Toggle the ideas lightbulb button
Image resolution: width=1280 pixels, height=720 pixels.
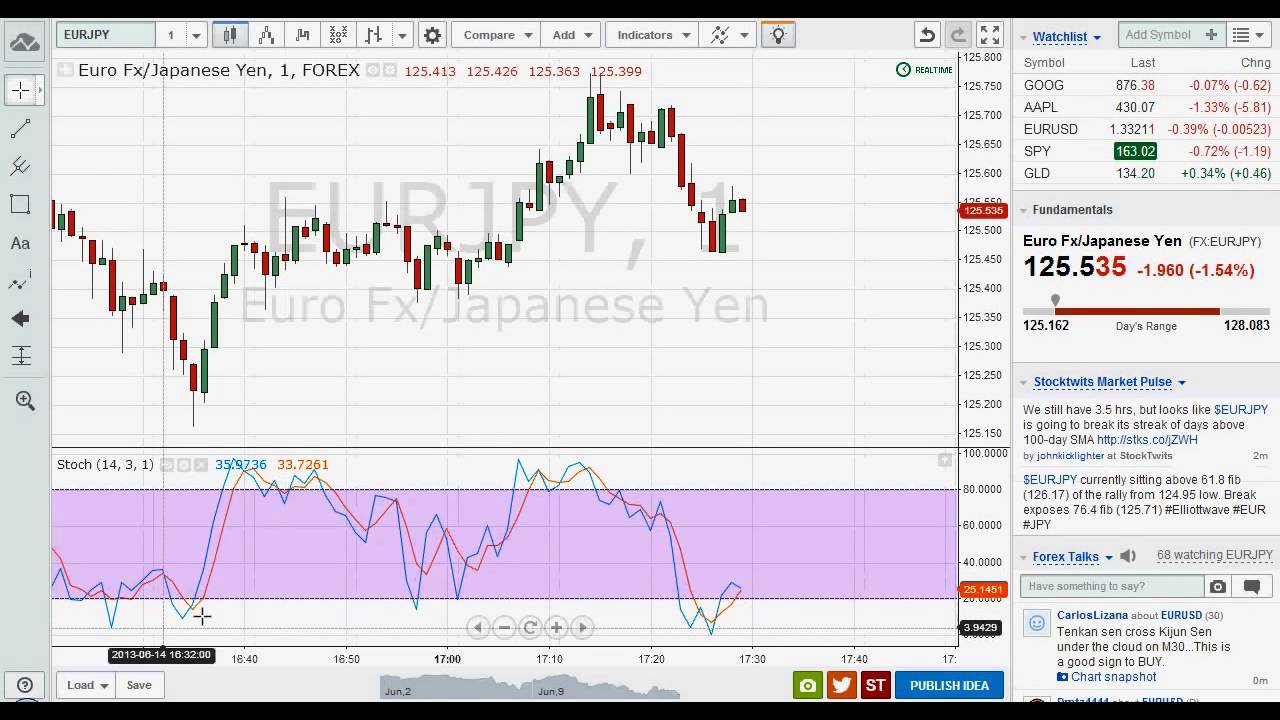777,35
